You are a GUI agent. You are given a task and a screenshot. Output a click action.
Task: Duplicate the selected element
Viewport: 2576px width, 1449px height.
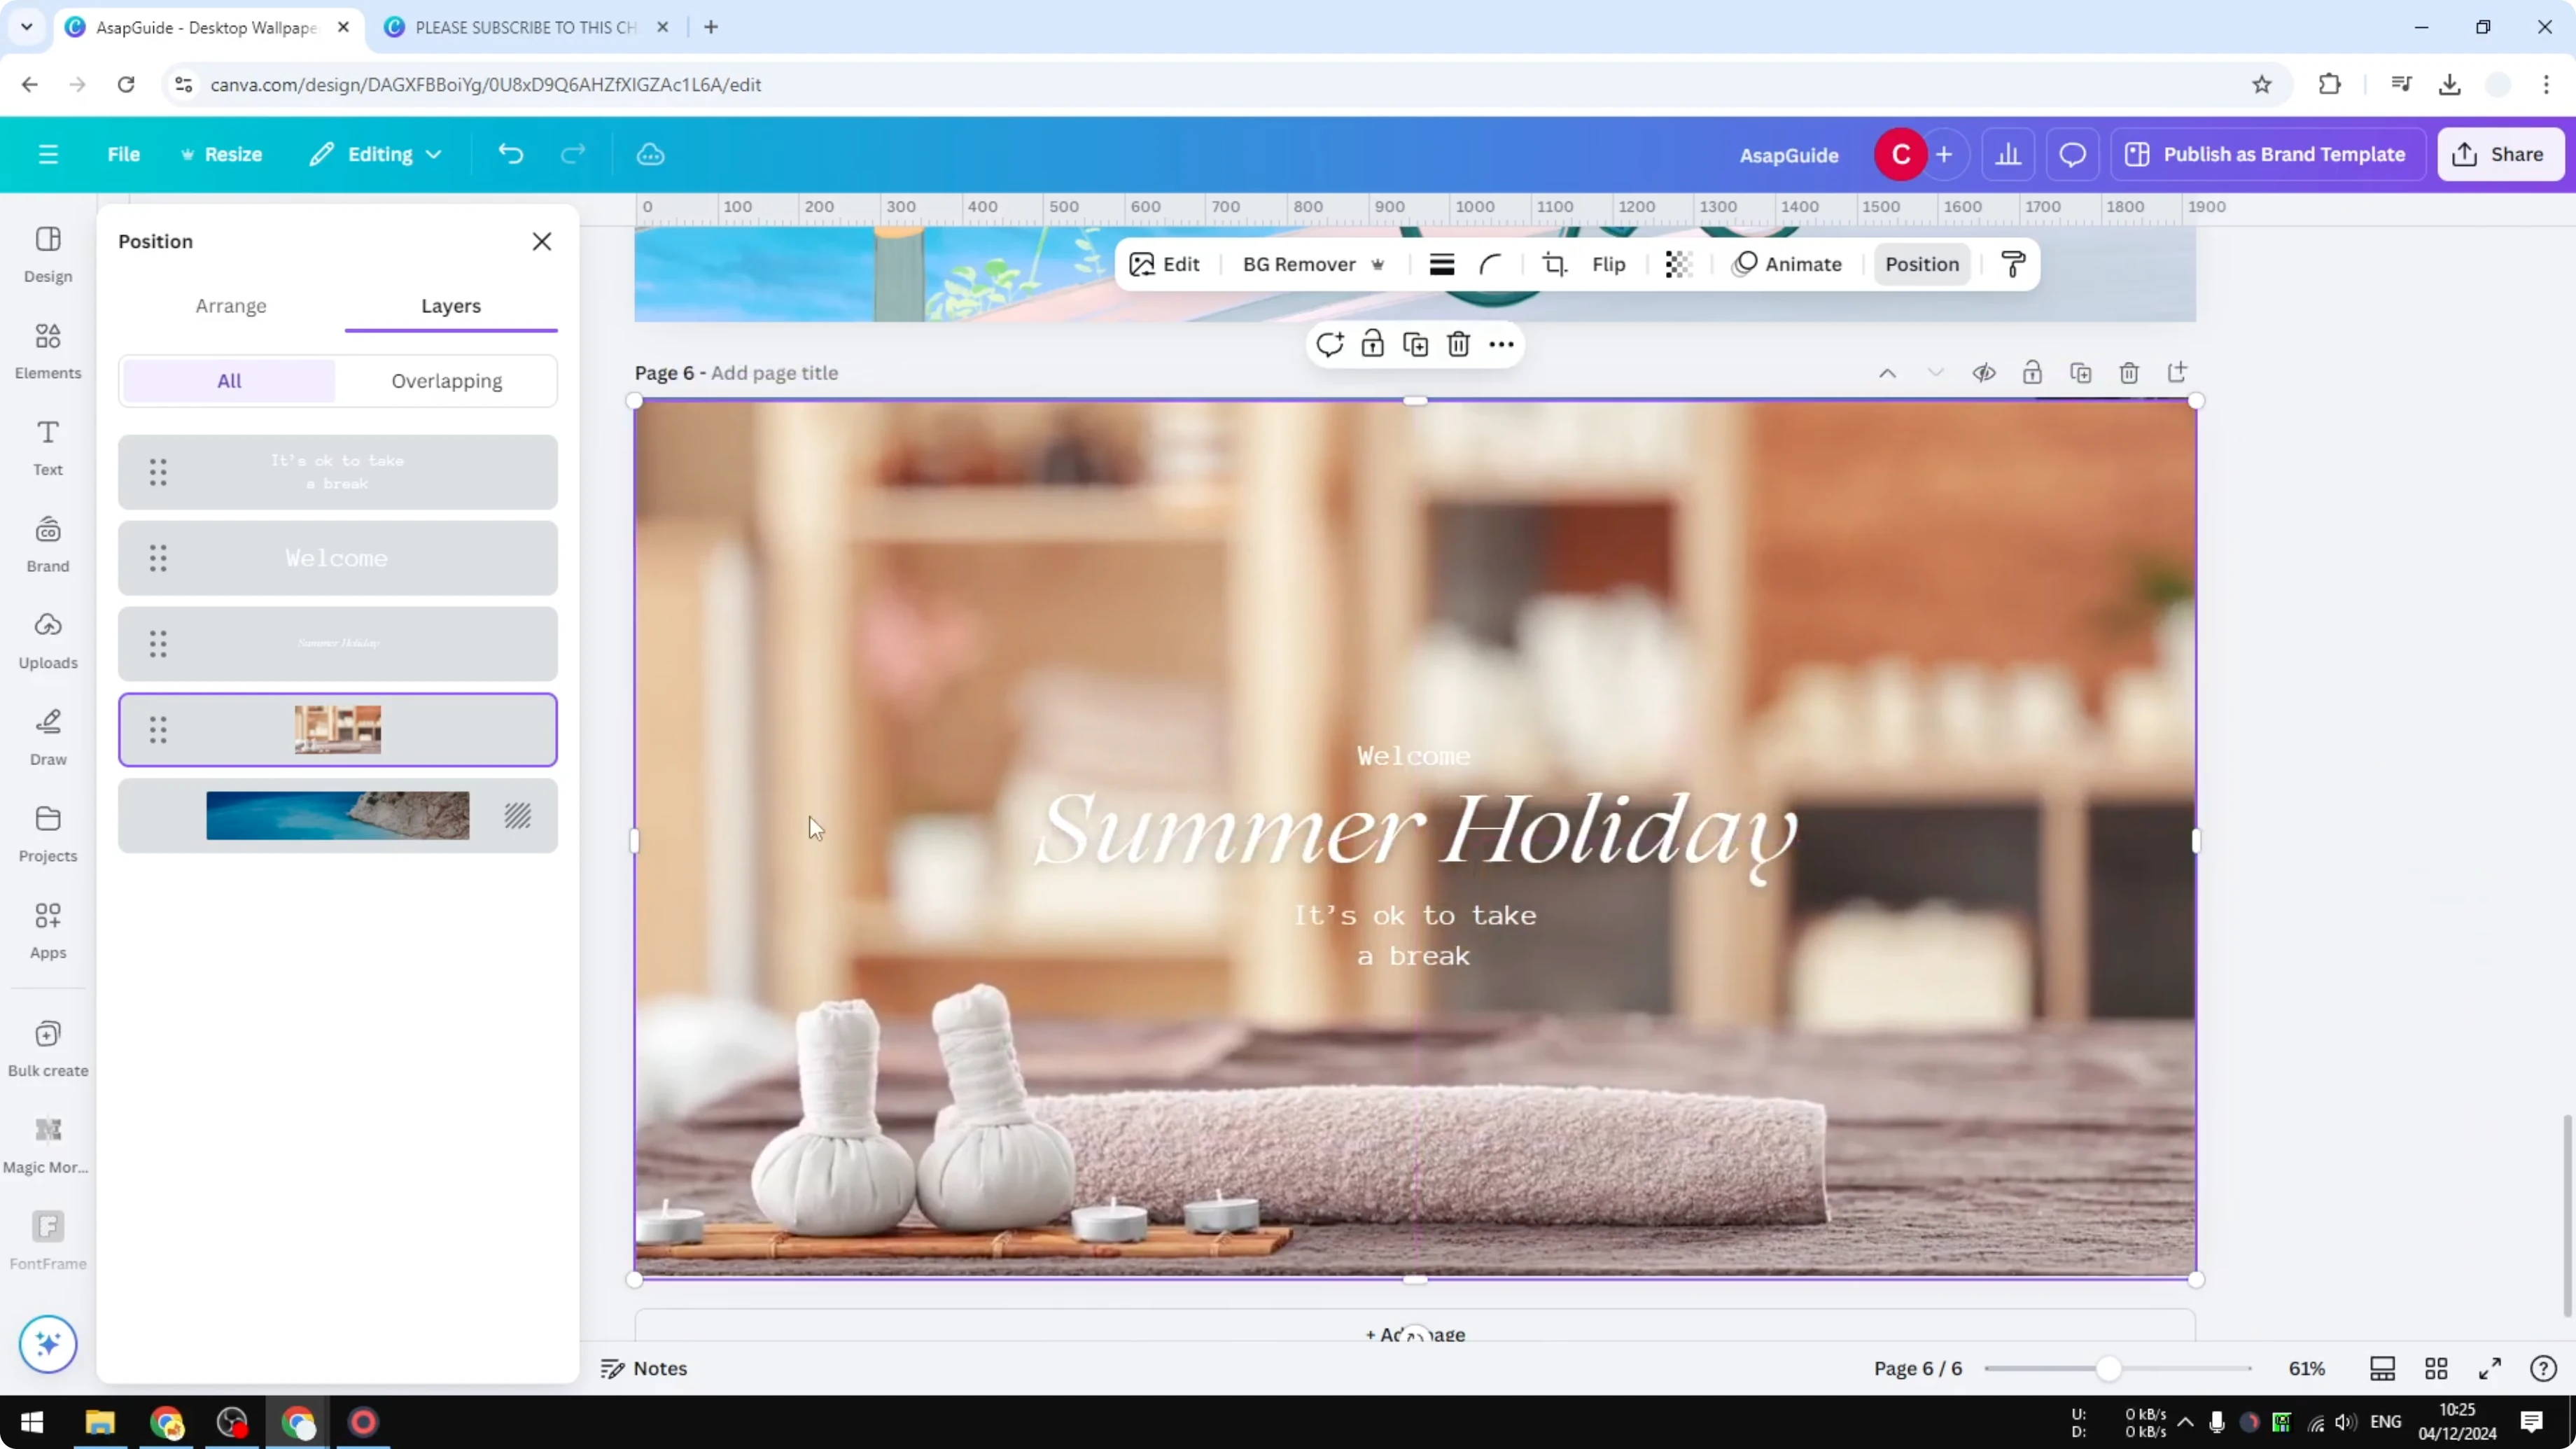click(1415, 343)
